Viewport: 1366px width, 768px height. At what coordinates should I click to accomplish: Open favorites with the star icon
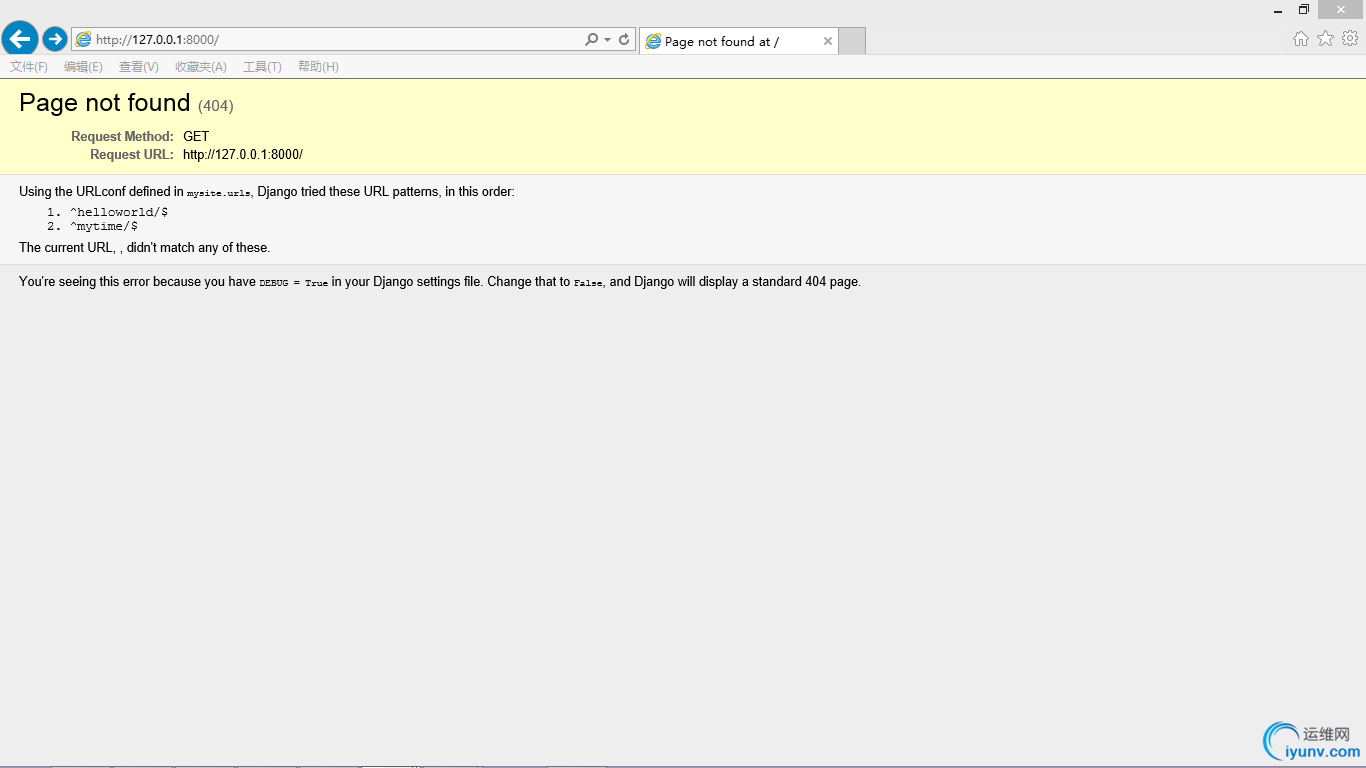coord(1325,38)
